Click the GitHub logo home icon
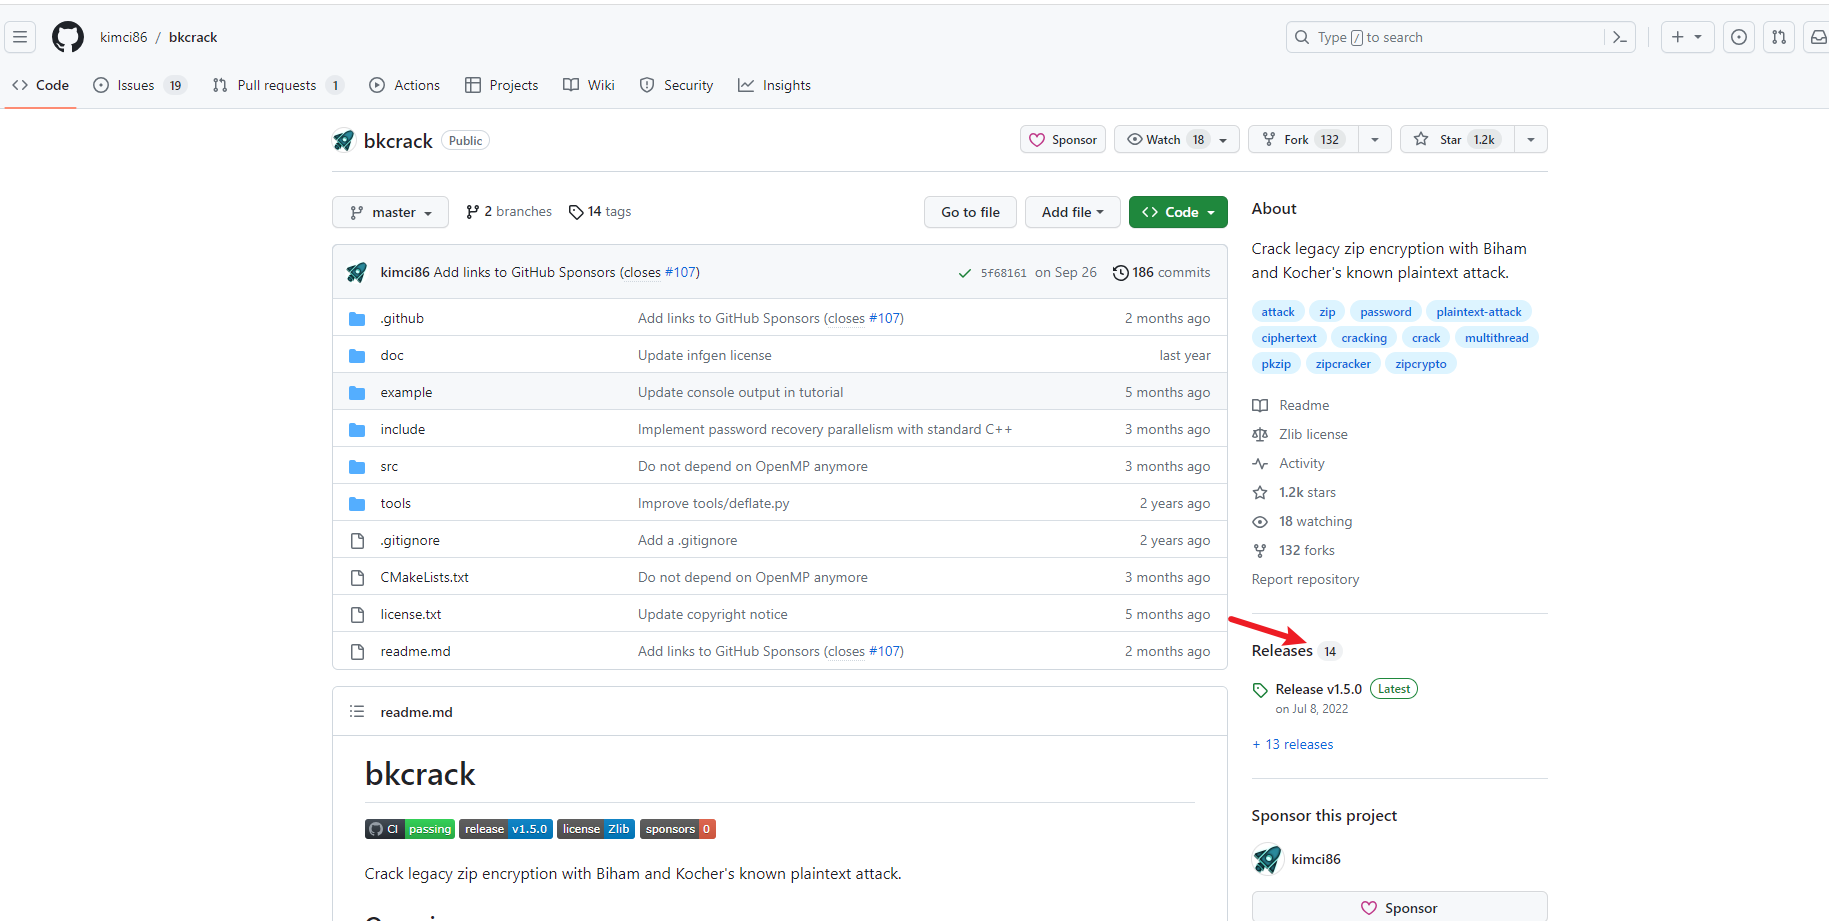 [68, 37]
